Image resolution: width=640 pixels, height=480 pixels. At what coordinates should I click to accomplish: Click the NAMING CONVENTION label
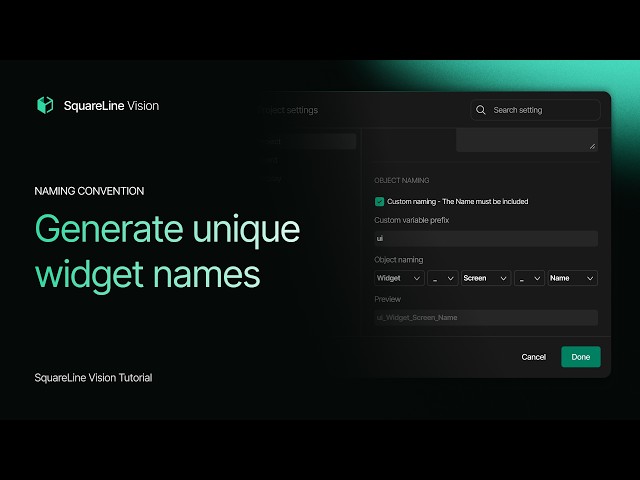tap(89, 191)
